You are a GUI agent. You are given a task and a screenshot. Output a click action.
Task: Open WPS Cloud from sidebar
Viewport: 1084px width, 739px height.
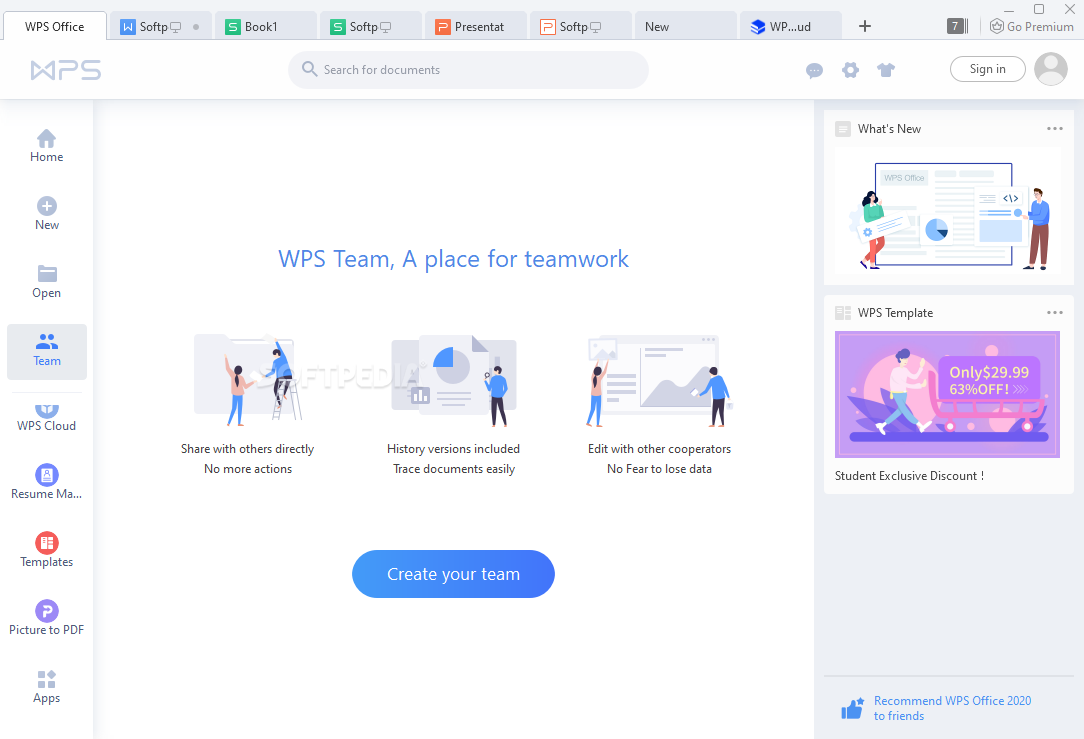(46, 418)
